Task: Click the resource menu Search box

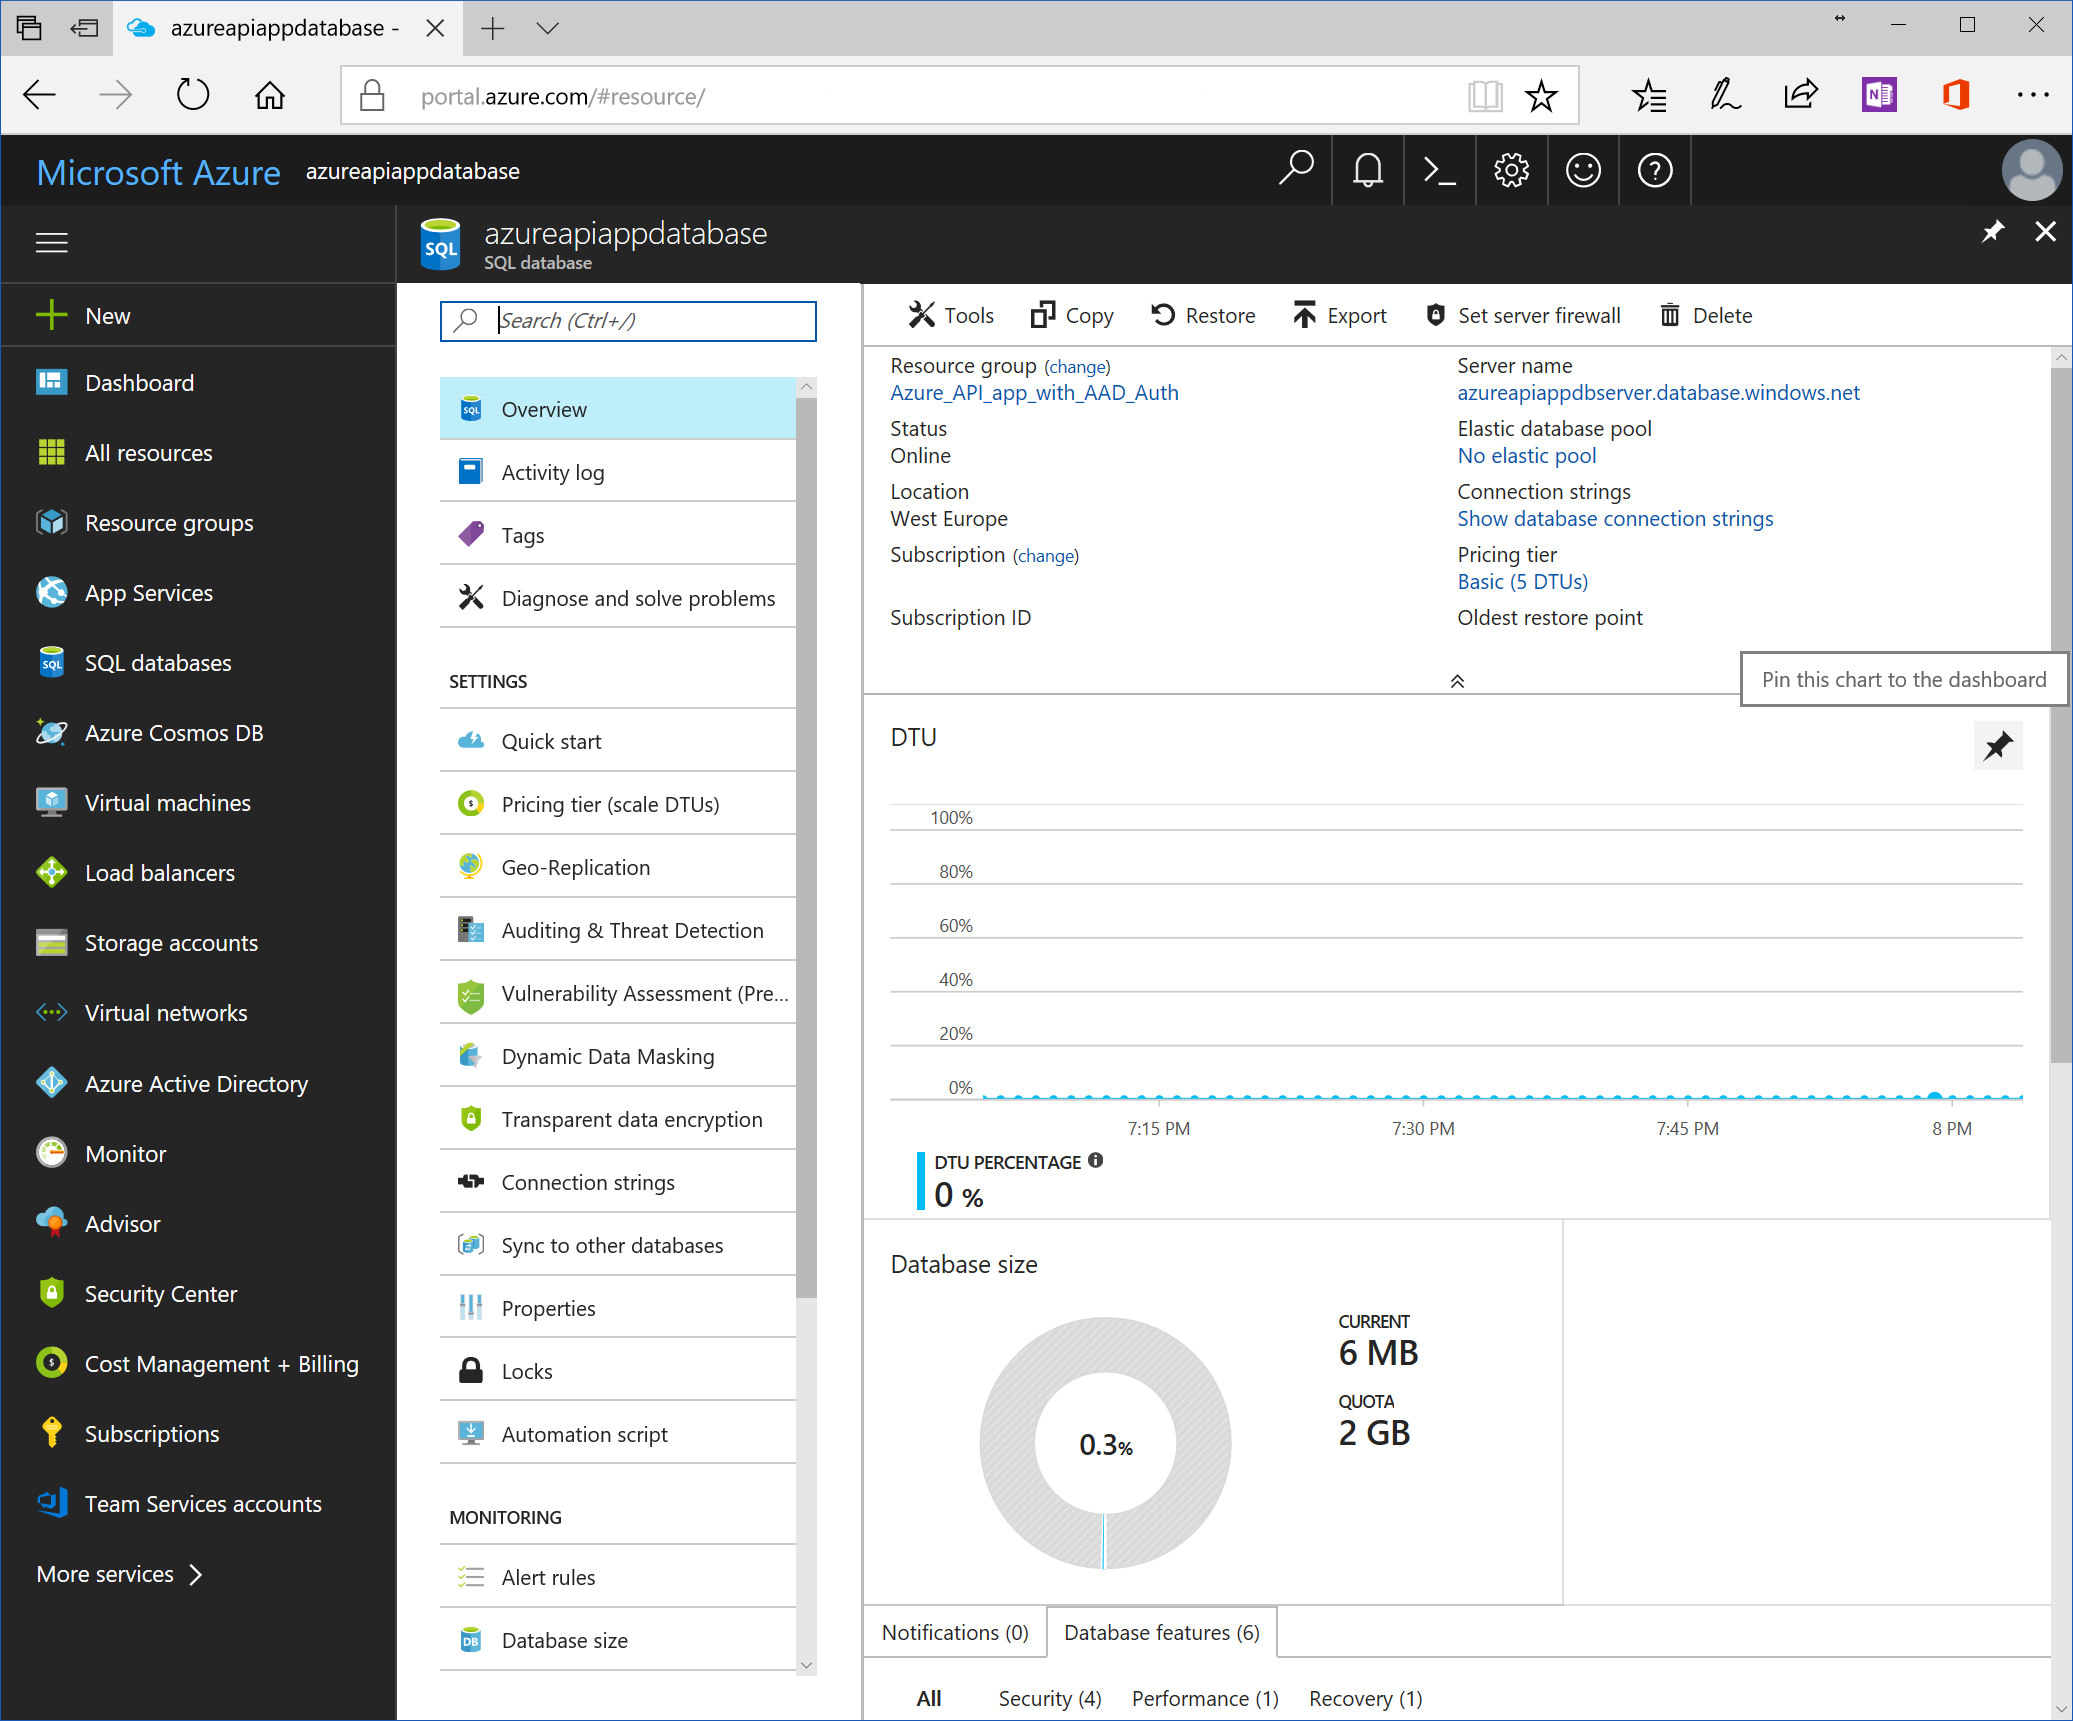Action: click(640, 321)
